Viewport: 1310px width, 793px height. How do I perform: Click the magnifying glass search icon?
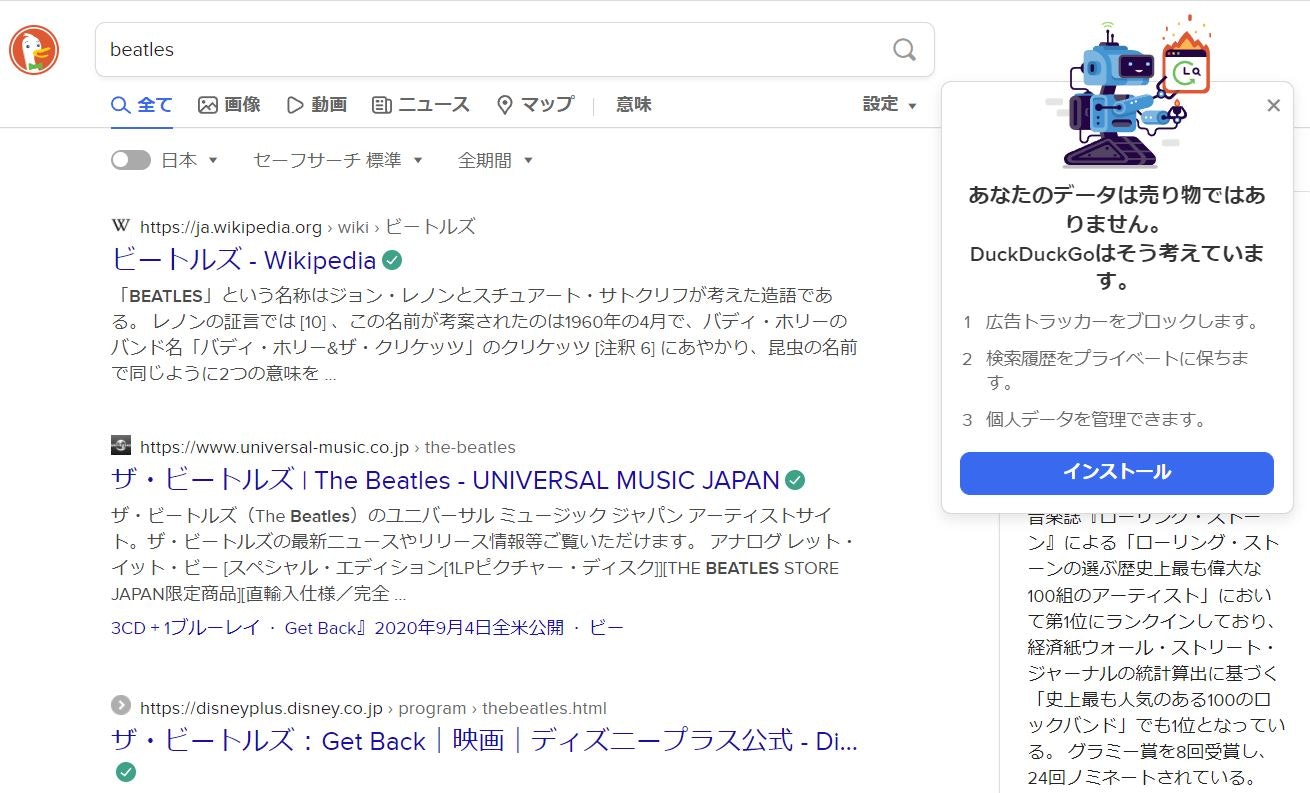click(x=903, y=49)
